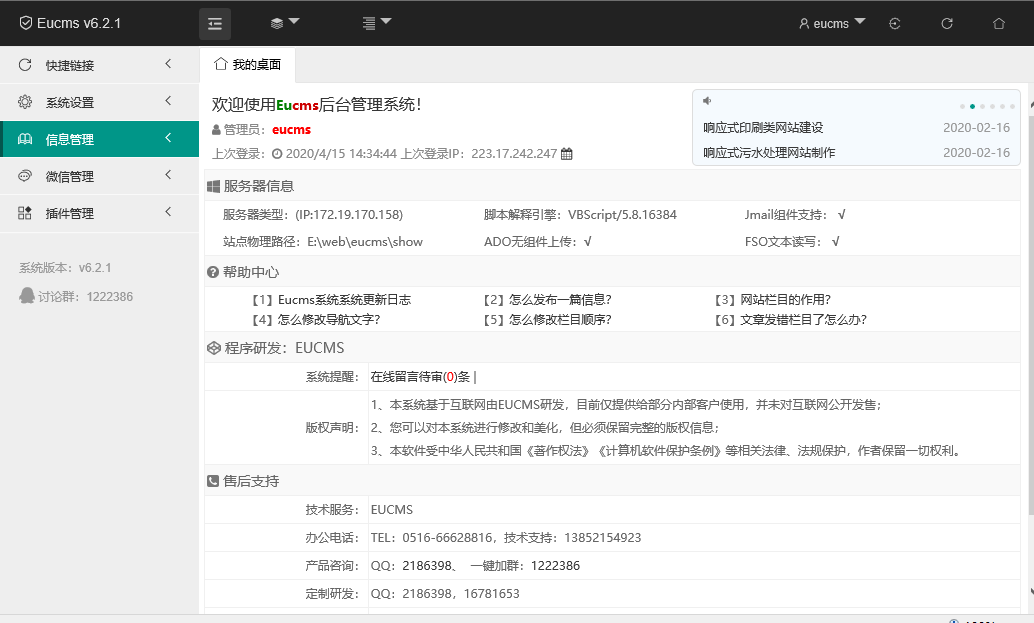Click the 系统版本：v6.2.1 text
Screen dimensions: 1034x623
(x=65, y=268)
